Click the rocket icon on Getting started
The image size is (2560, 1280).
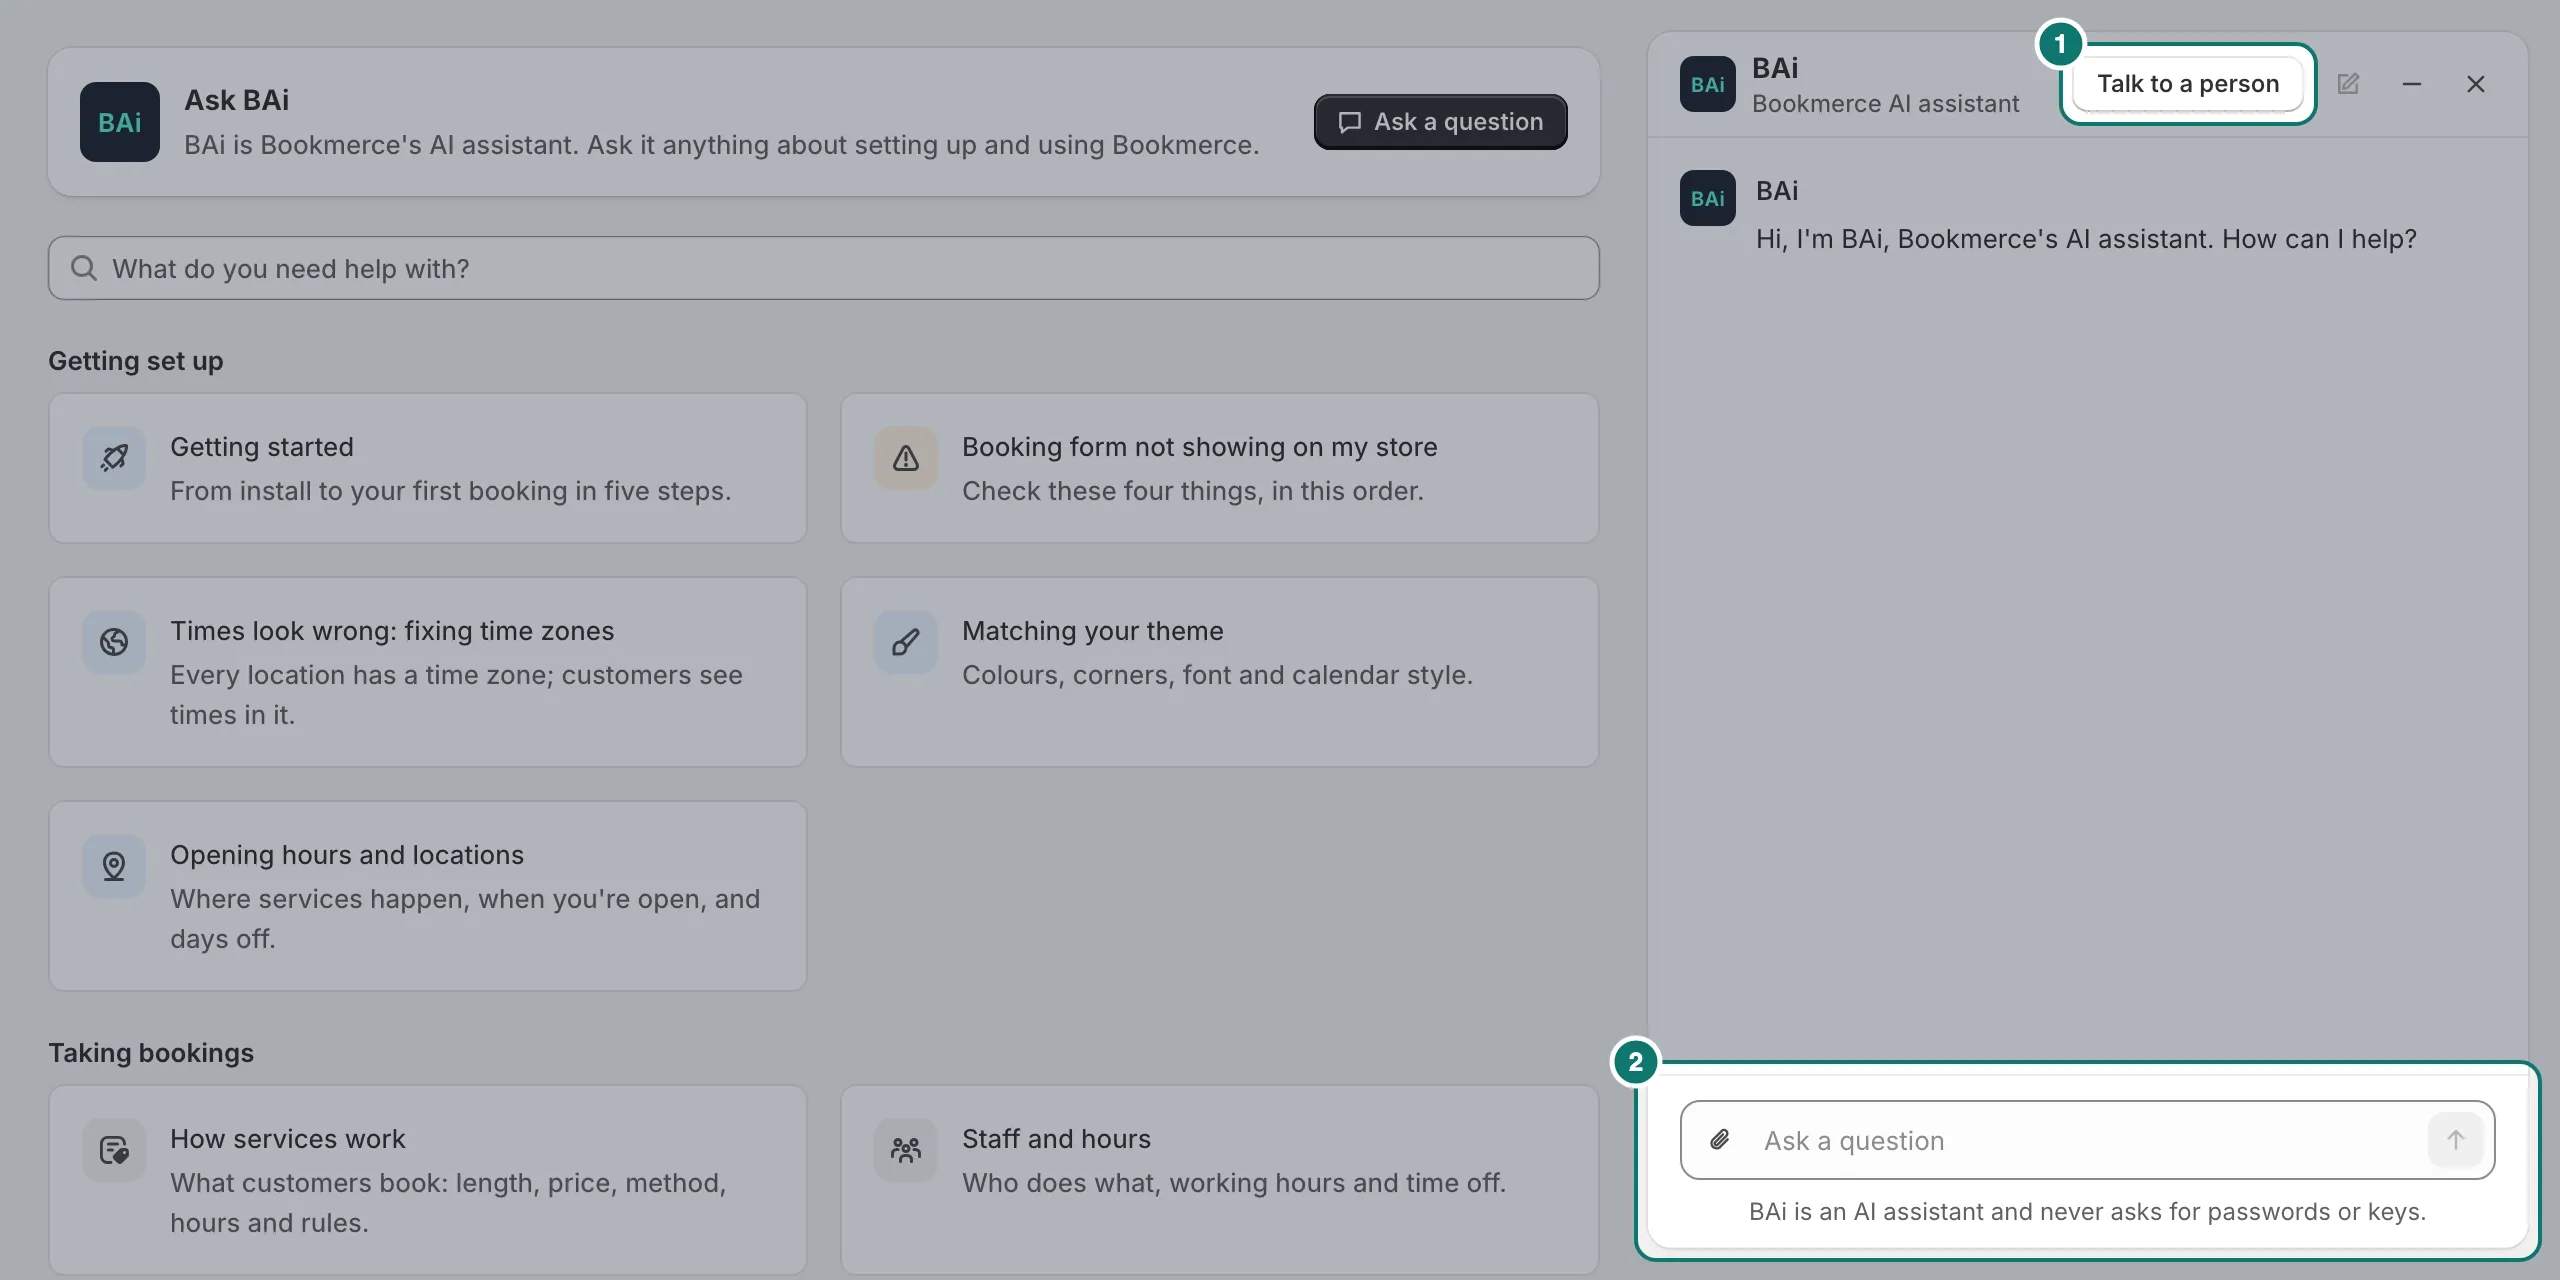click(114, 458)
